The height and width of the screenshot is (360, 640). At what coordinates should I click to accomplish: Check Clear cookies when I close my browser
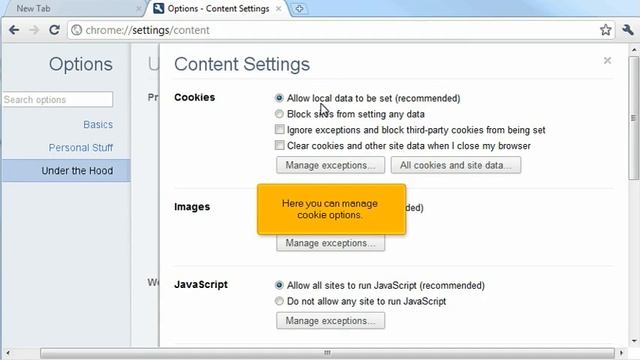[279, 145]
